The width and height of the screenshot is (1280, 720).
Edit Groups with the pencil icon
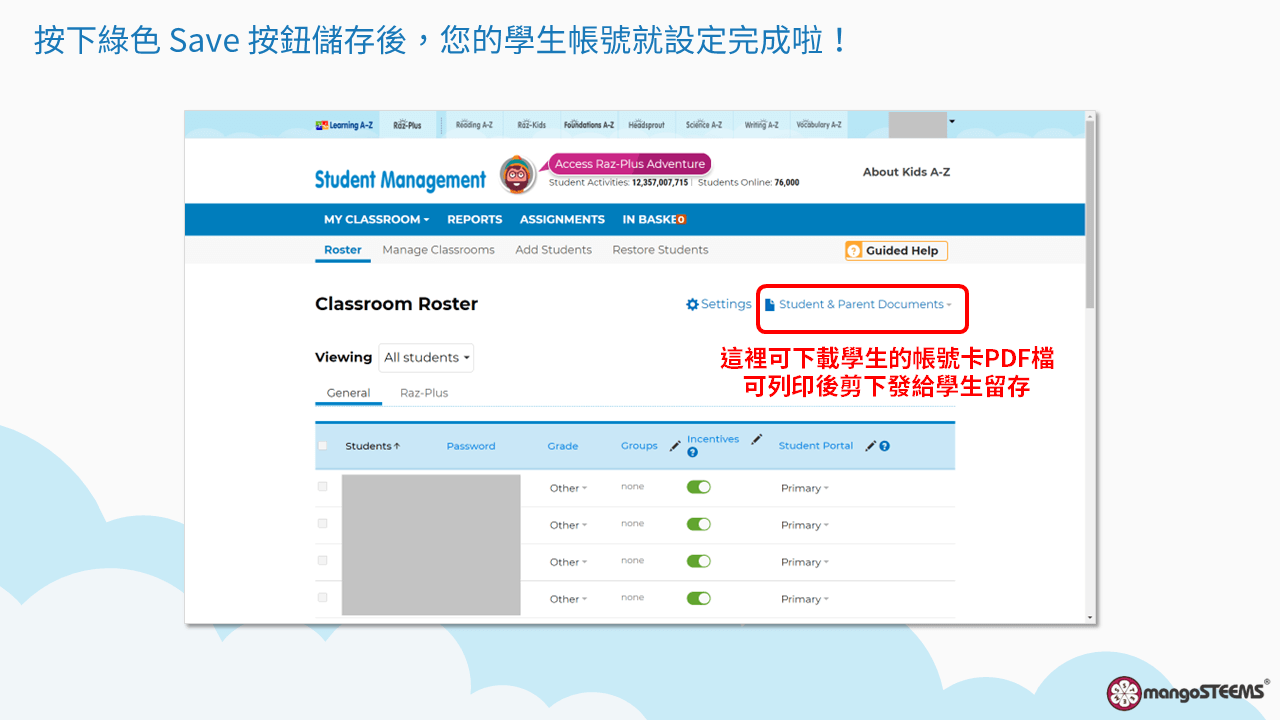coord(676,445)
